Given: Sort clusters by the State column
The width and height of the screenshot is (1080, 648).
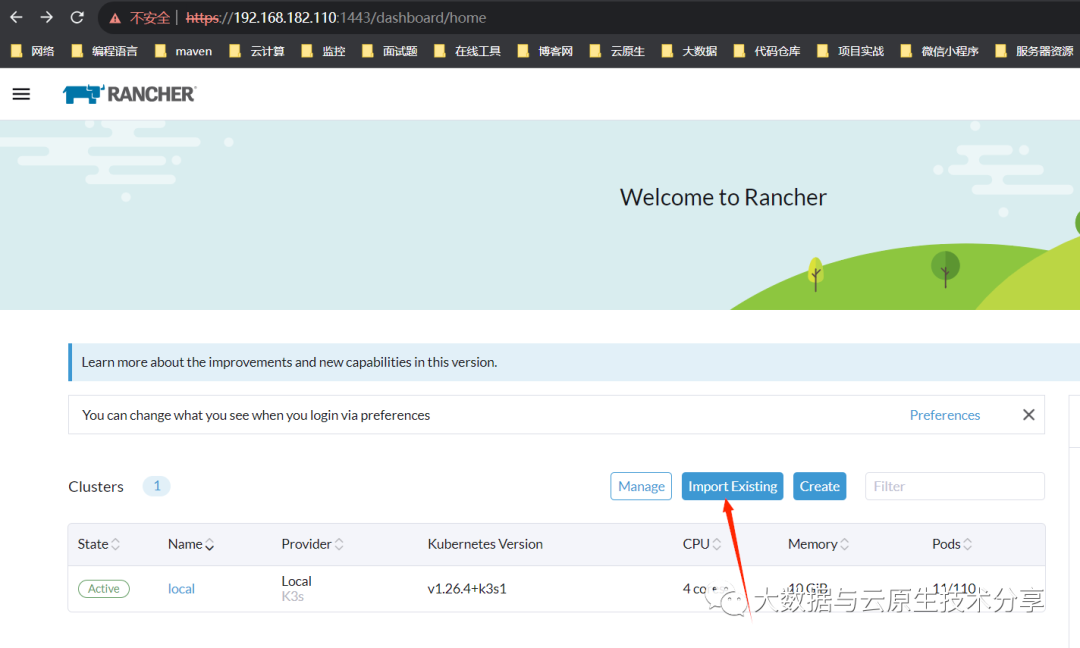Looking at the screenshot, I should click(98, 544).
